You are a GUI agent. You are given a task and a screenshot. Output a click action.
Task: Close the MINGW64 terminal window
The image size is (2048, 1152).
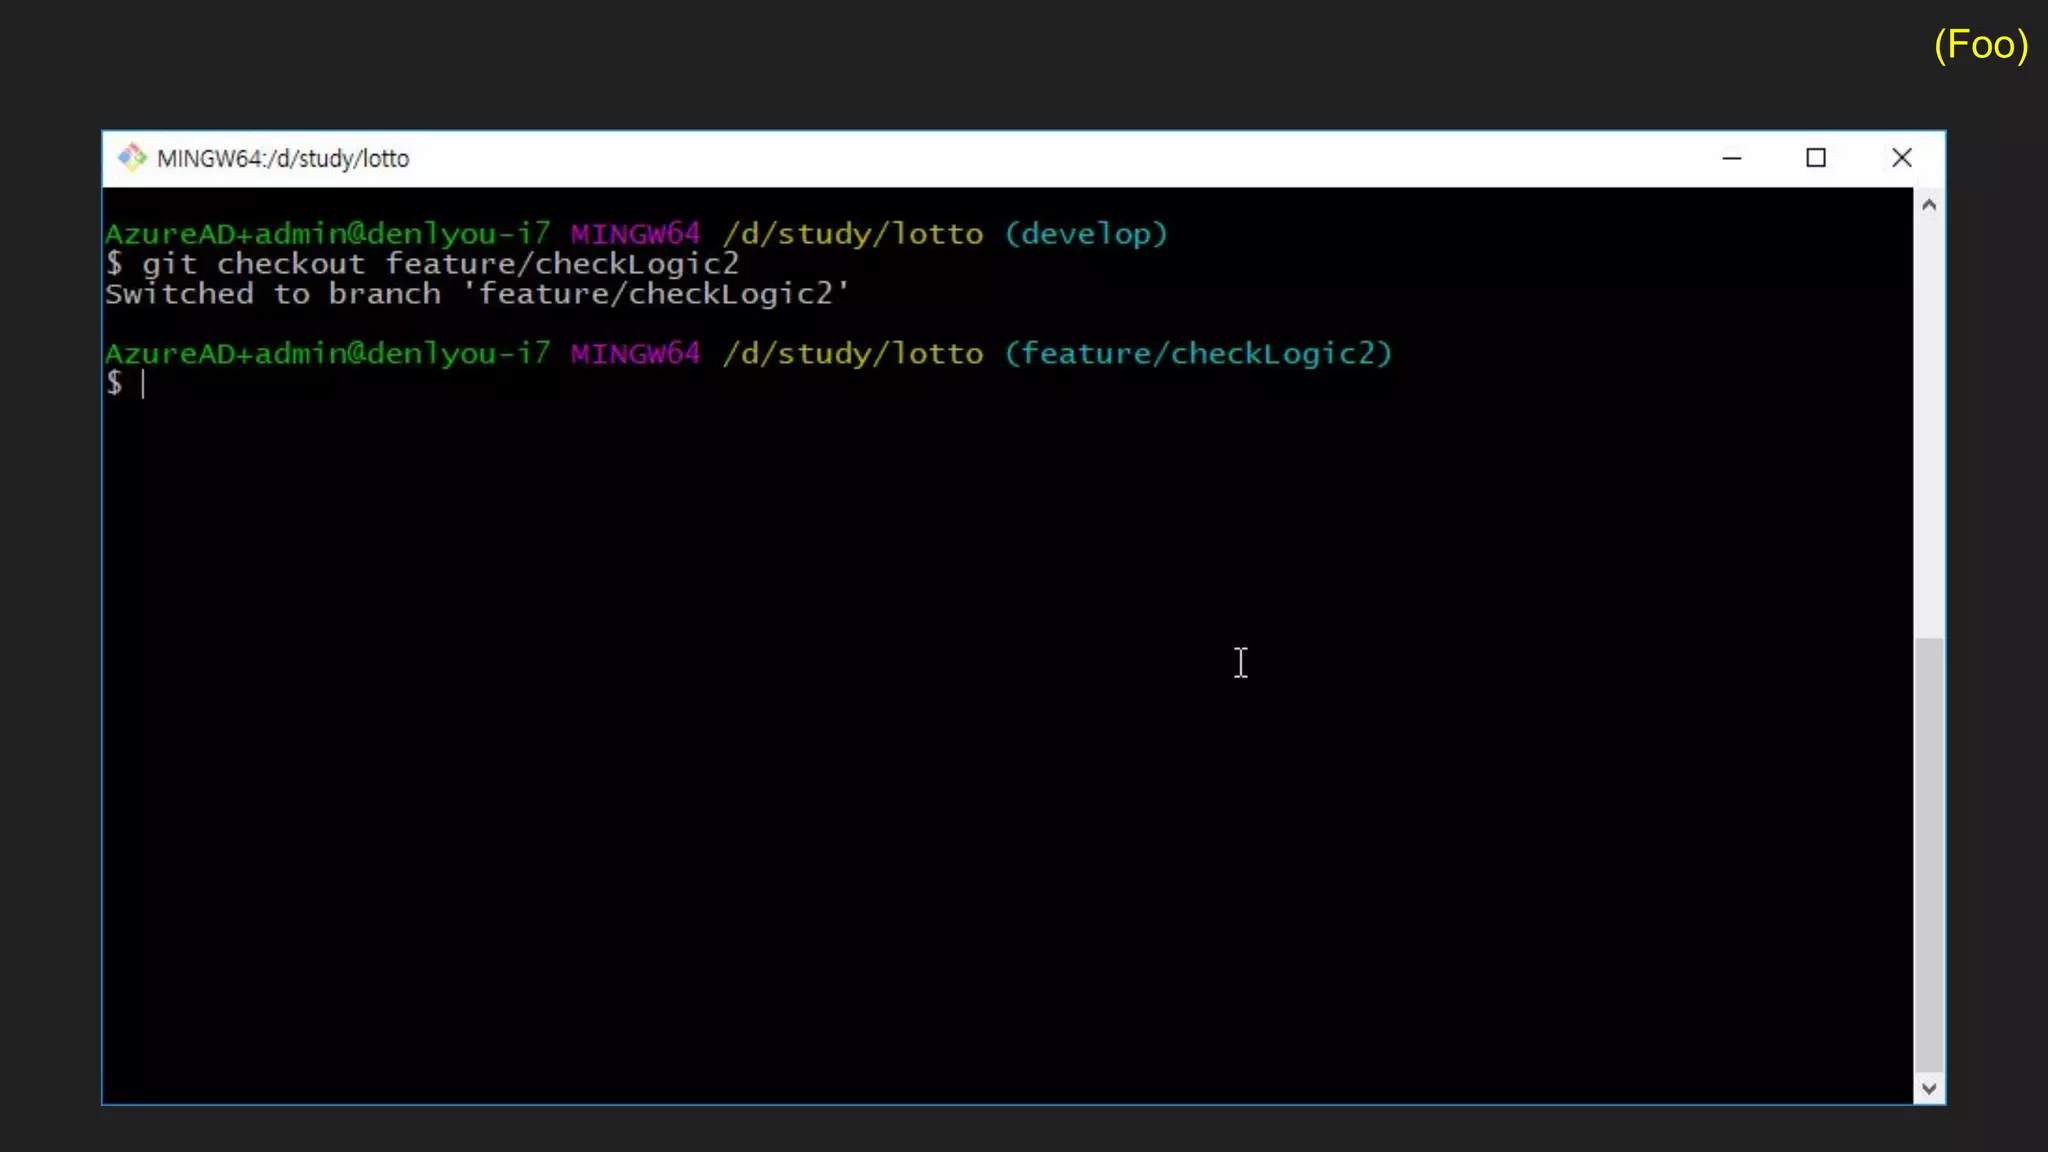[1901, 158]
